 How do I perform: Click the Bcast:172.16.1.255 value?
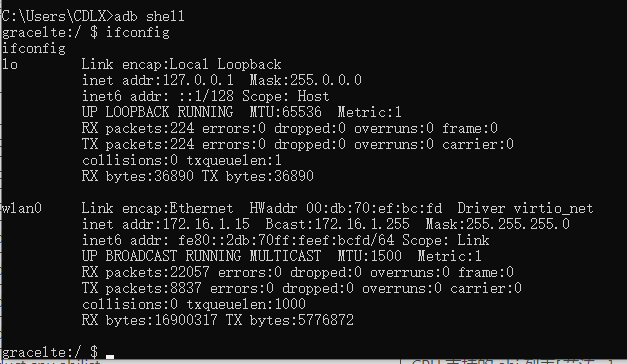click(x=337, y=224)
